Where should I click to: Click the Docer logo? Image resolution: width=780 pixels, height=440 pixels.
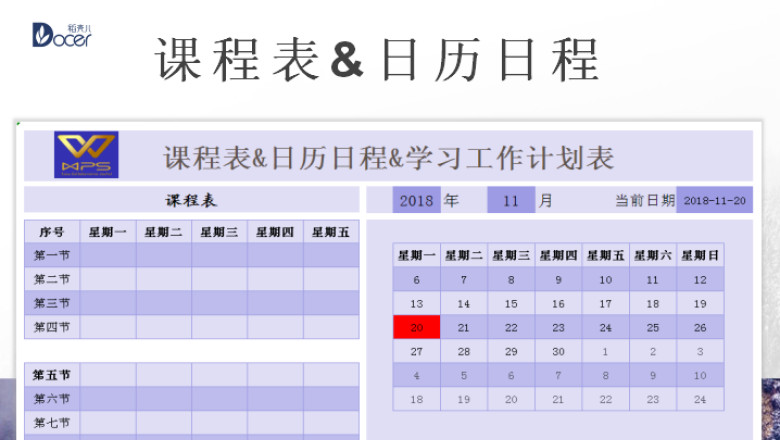[62, 35]
